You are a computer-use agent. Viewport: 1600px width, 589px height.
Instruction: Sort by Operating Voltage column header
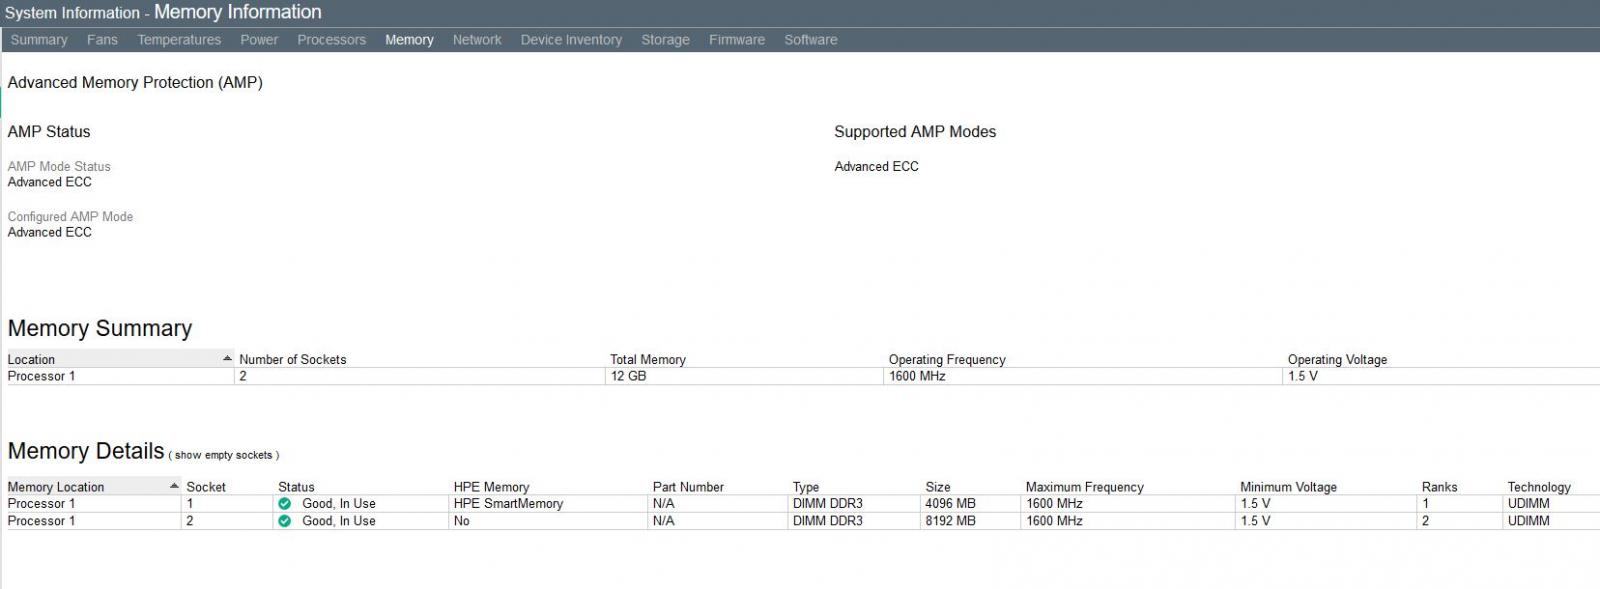coord(1337,360)
